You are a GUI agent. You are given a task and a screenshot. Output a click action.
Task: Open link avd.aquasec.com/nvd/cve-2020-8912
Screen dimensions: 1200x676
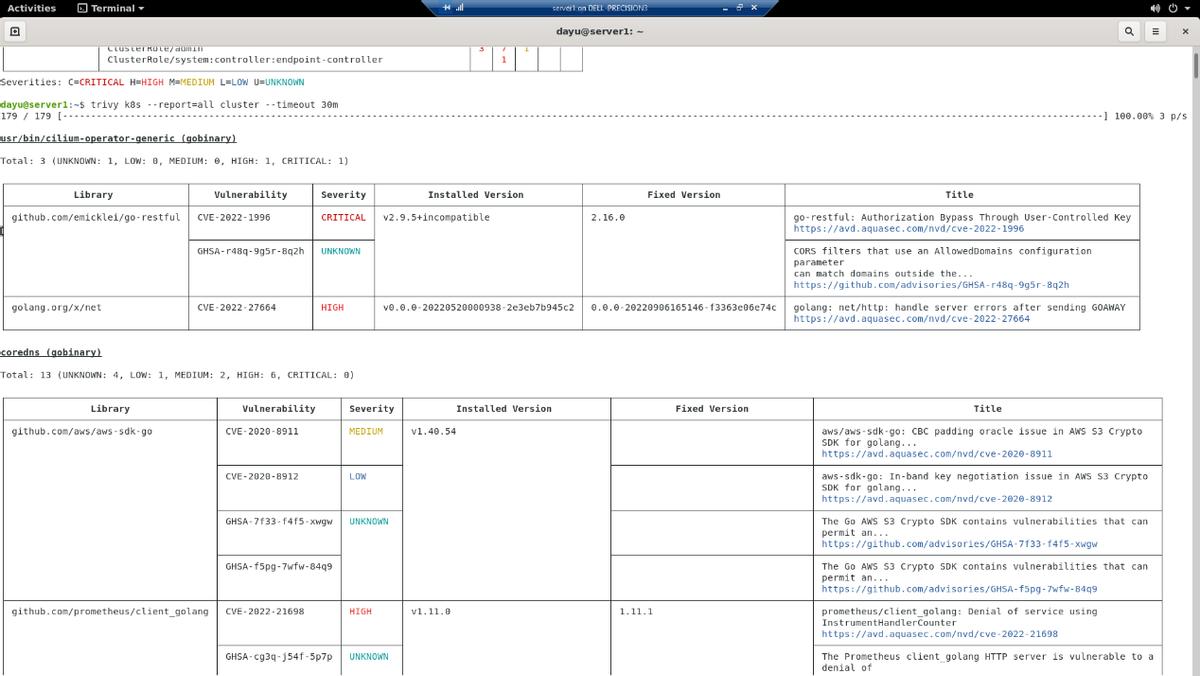pos(937,499)
